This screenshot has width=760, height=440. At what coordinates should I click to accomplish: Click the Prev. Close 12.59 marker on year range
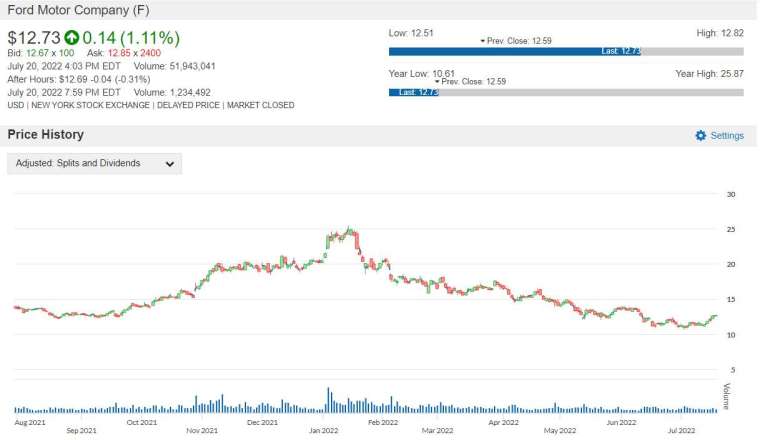tap(470, 81)
